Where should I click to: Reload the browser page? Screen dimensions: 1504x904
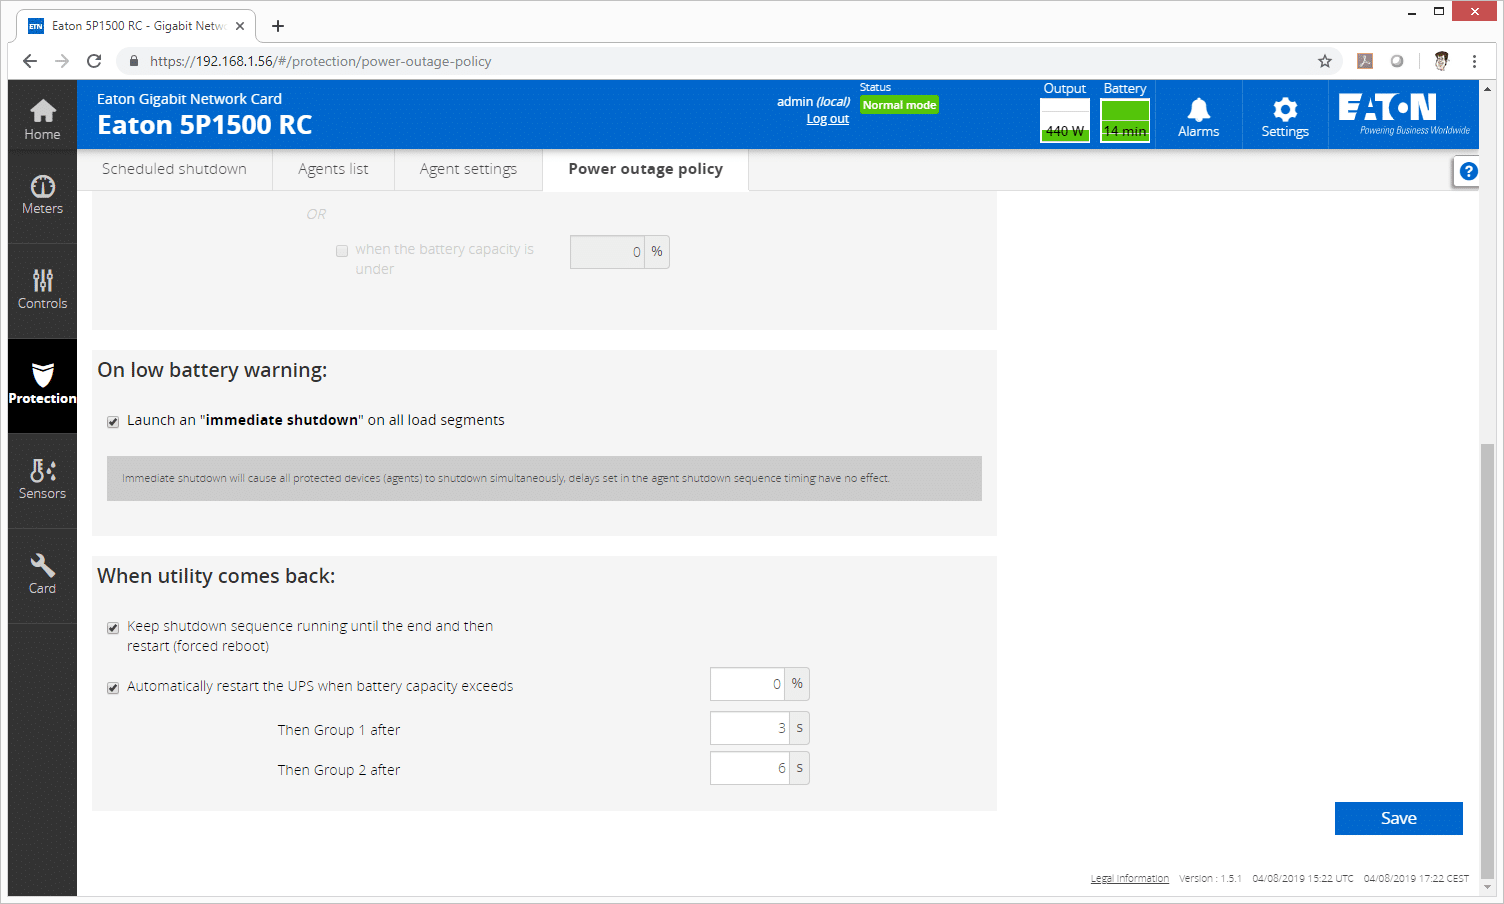pyautogui.click(x=94, y=61)
